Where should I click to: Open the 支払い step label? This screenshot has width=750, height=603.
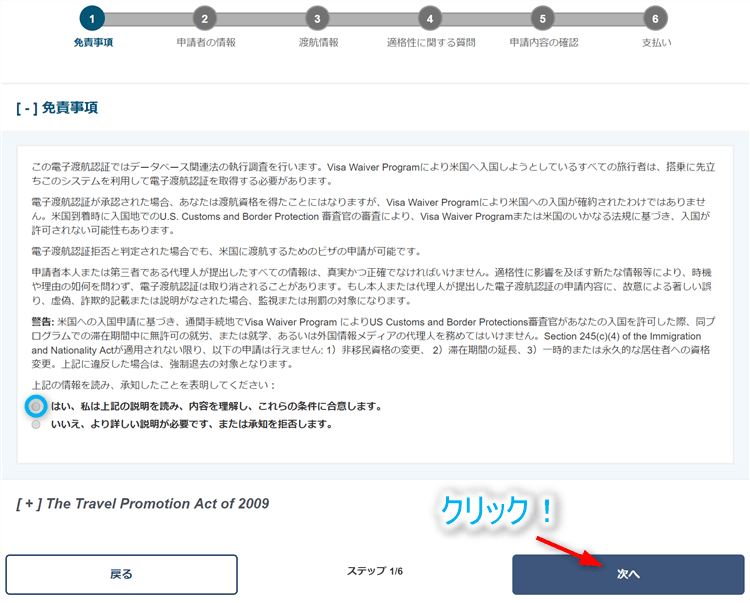pos(656,43)
